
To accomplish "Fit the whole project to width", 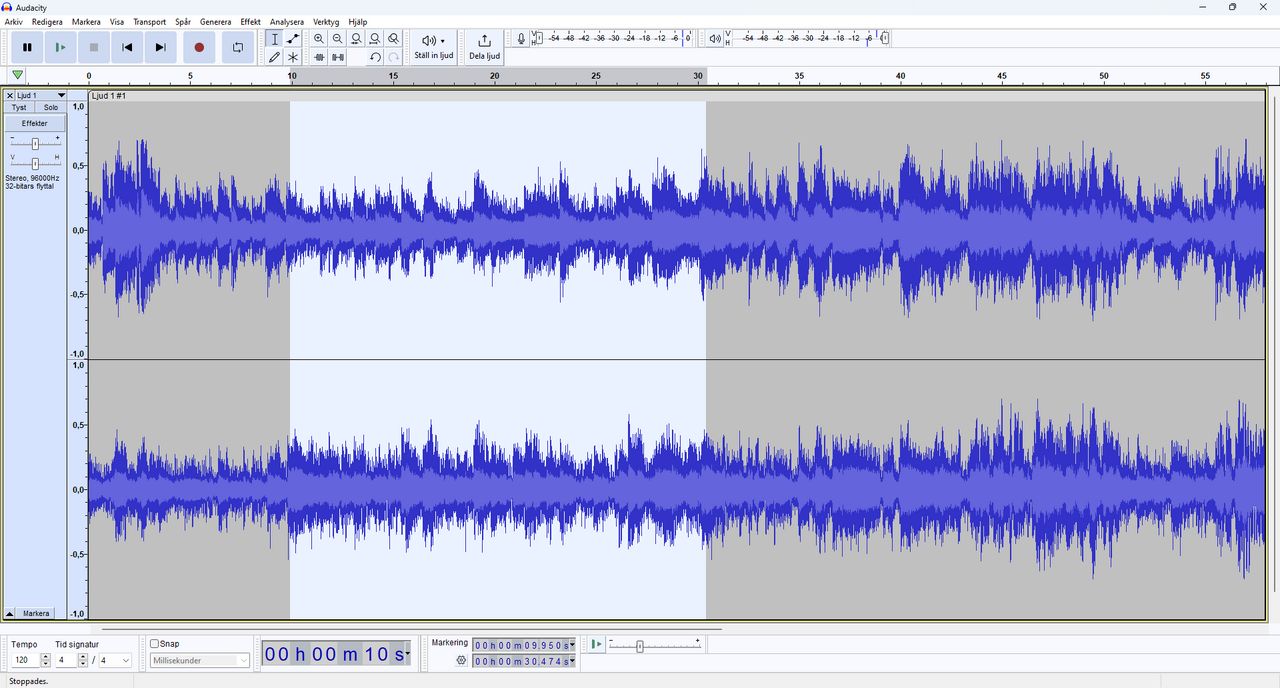I will 375,39.
